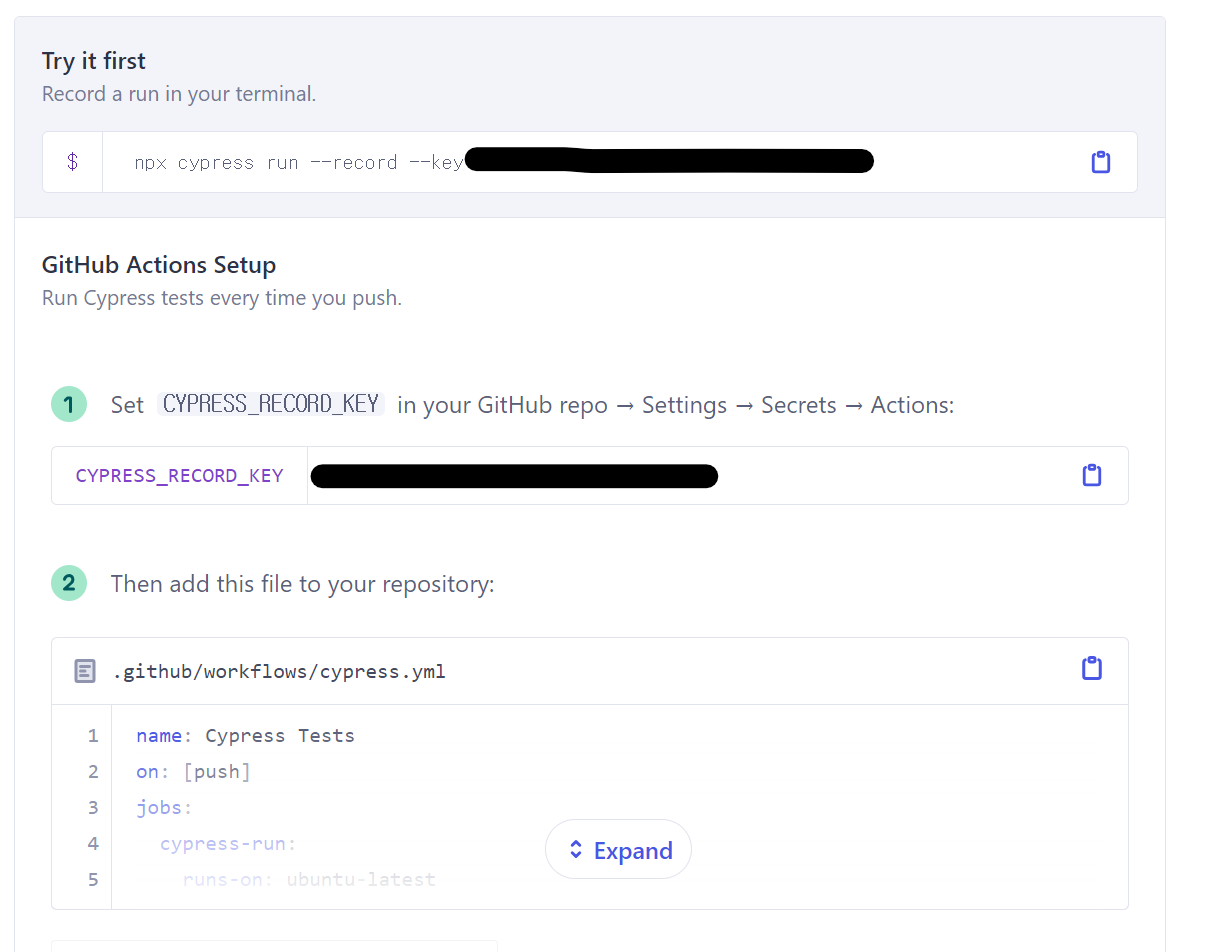Click 'Then add this file to your repository:' text
1212x952 pixels.
303,584
